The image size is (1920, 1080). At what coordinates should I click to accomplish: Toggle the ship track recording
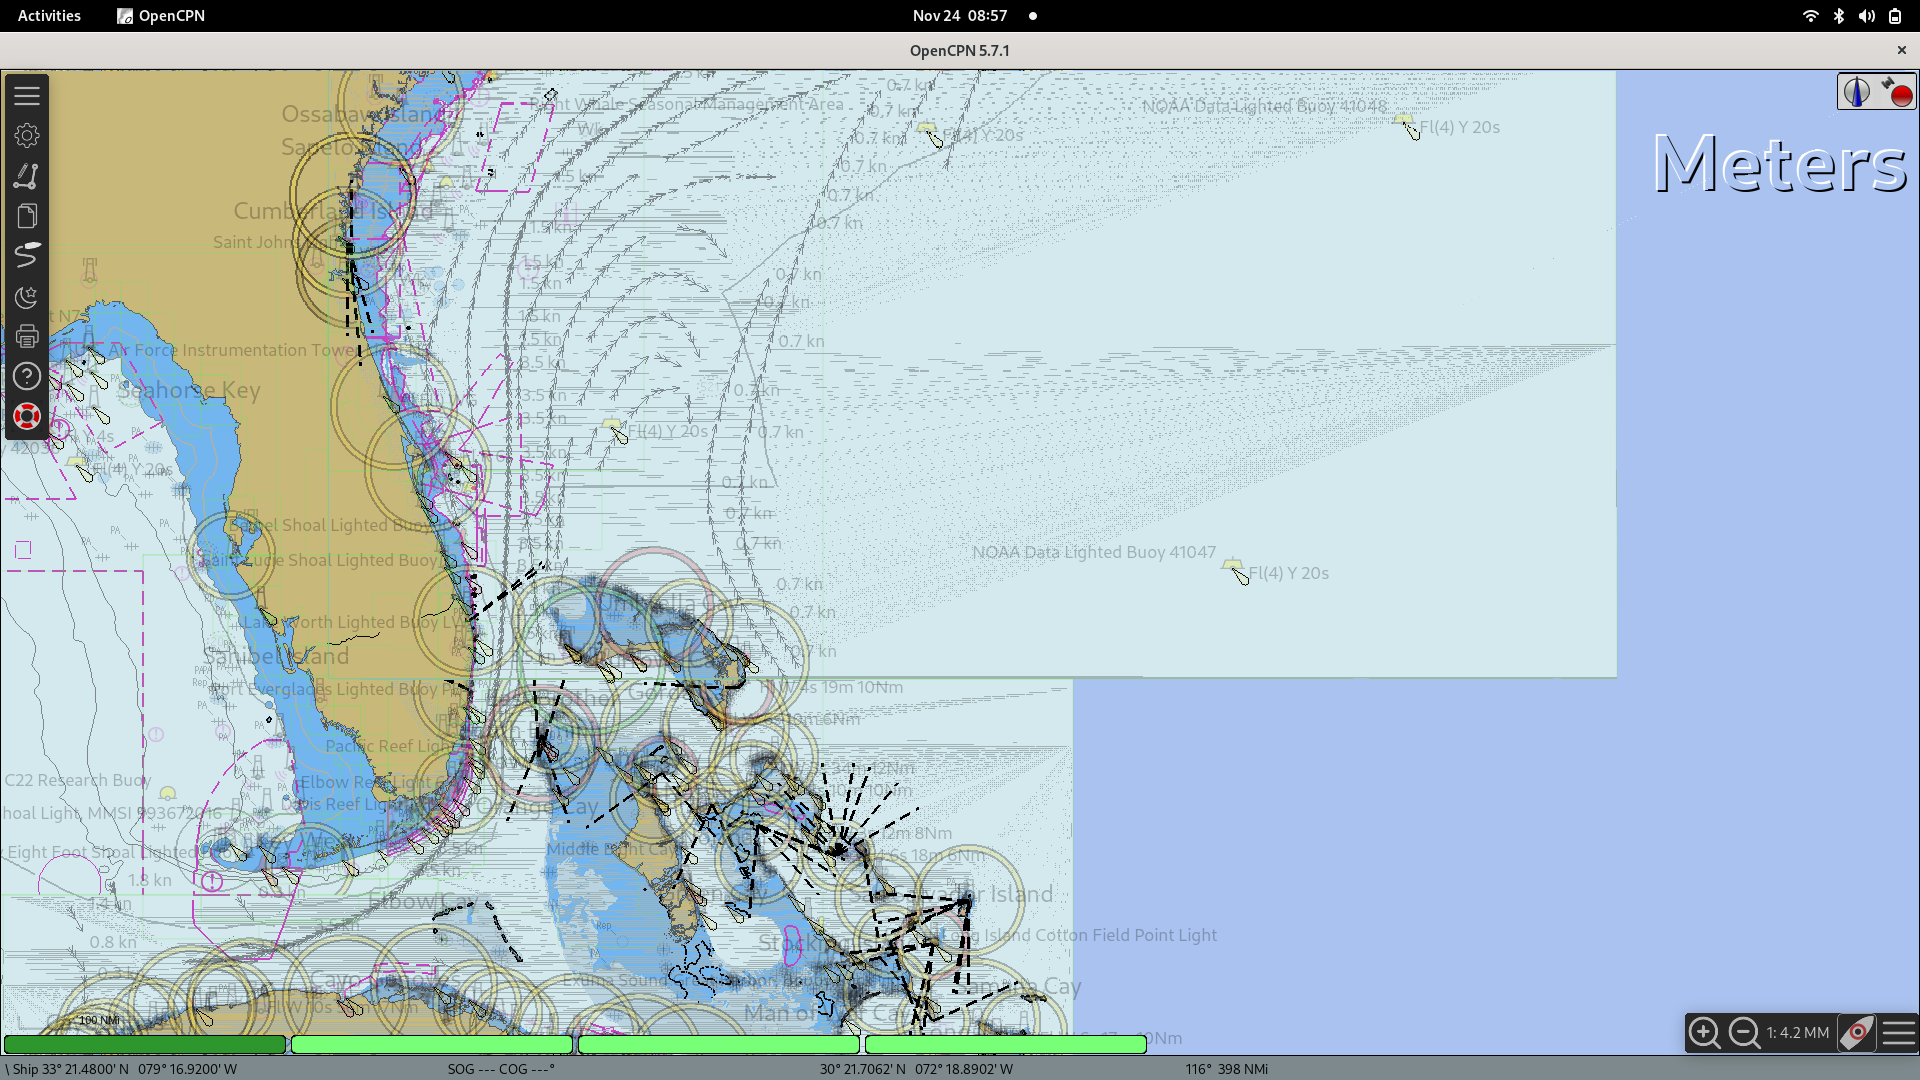click(x=27, y=256)
